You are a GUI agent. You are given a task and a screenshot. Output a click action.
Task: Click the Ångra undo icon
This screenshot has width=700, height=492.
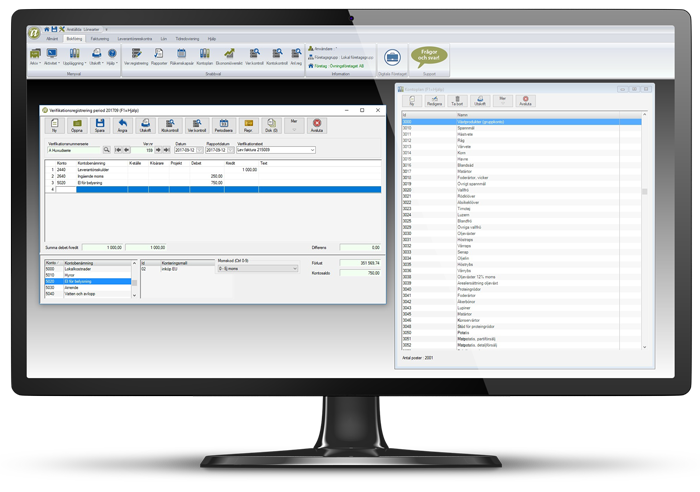coord(123,125)
